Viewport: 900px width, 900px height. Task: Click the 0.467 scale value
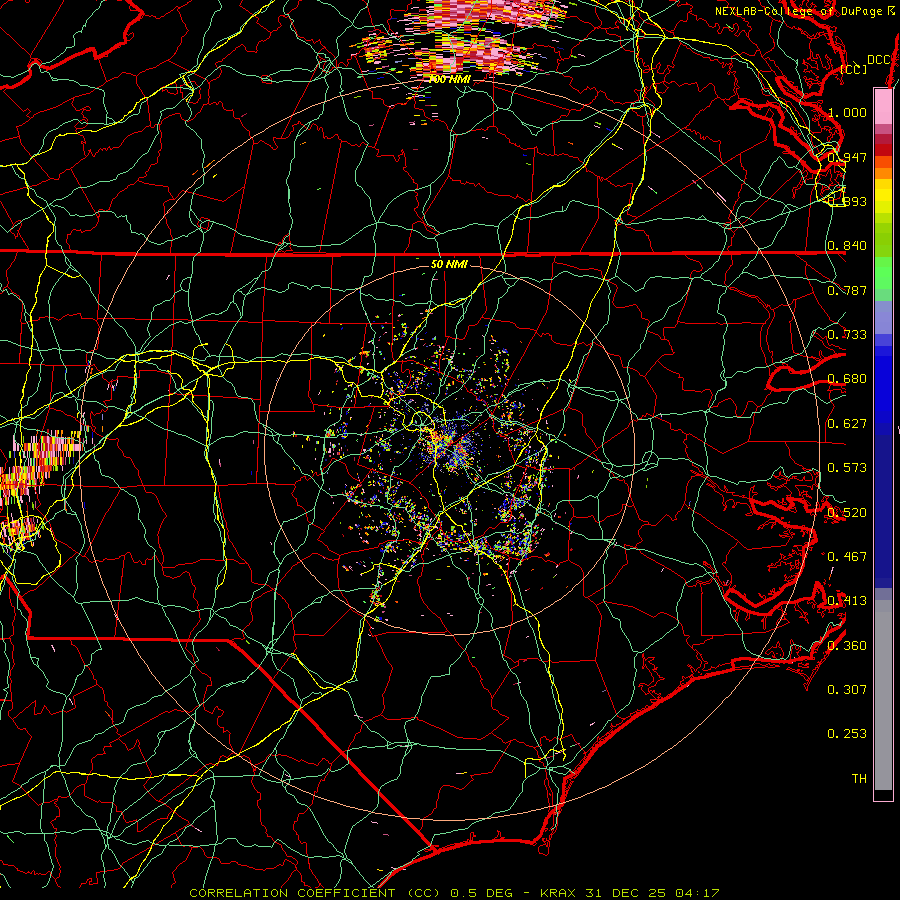pos(847,557)
